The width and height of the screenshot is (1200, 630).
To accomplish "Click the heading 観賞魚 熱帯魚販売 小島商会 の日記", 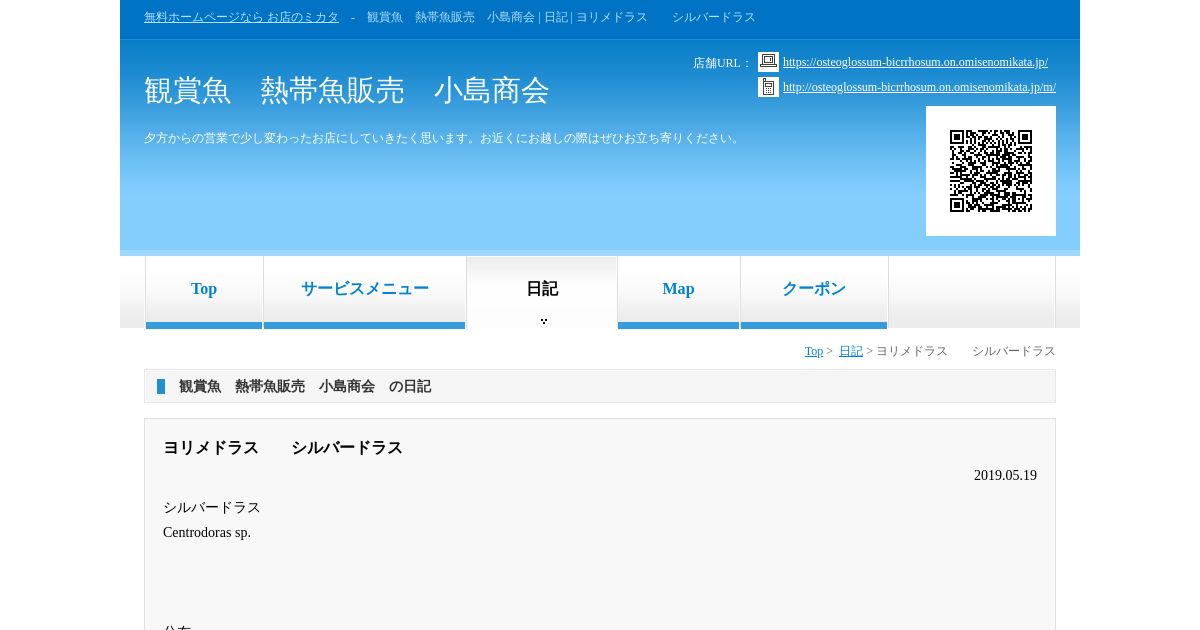I will [305, 386].
